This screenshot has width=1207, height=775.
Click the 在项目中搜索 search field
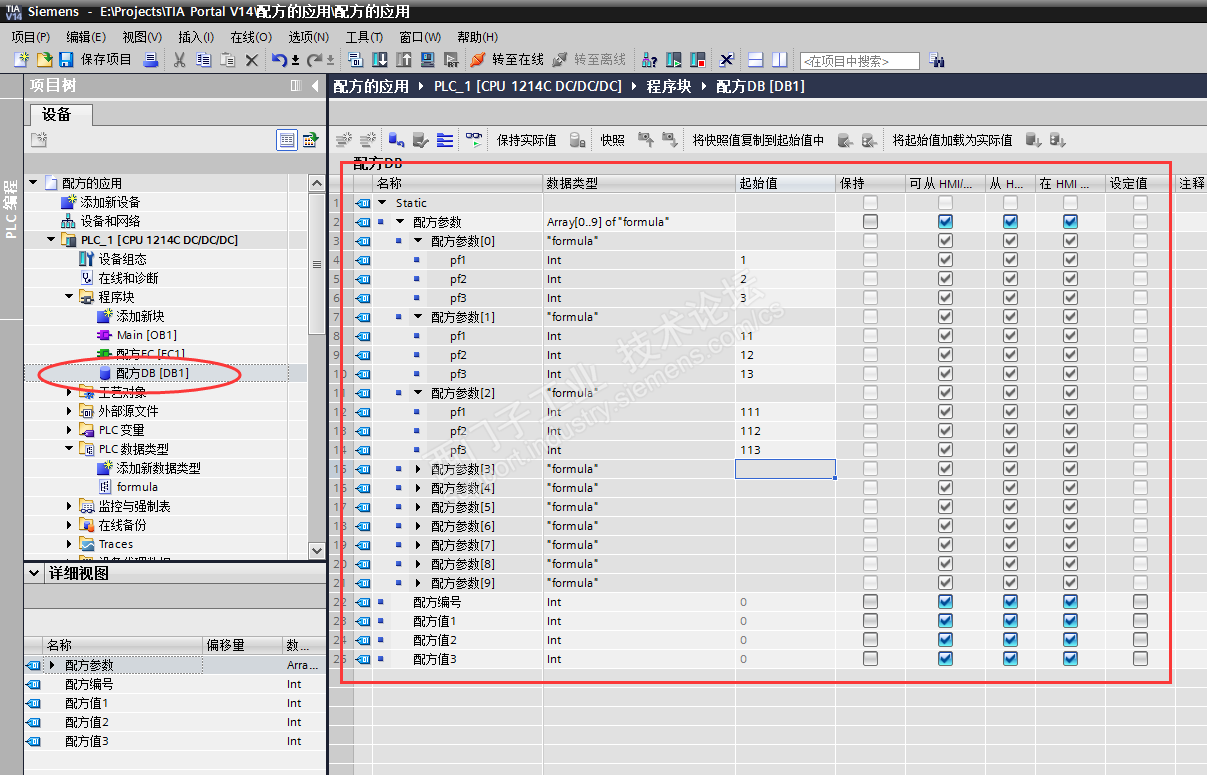[859, 61]
